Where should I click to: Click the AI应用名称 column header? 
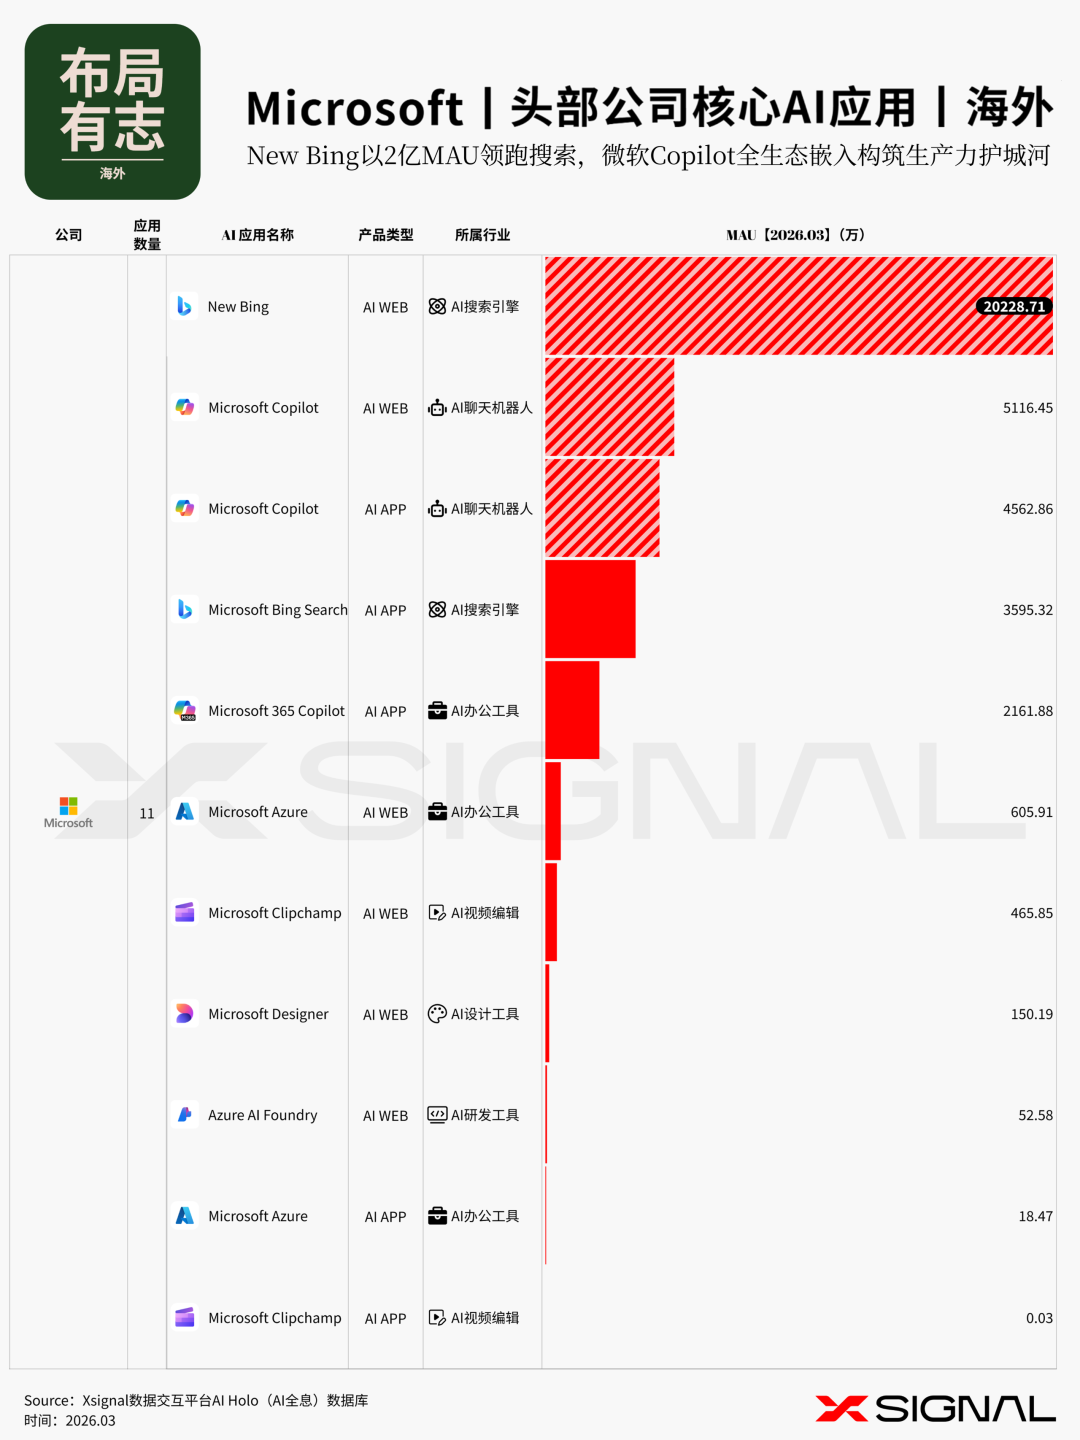tap(258, 235)
